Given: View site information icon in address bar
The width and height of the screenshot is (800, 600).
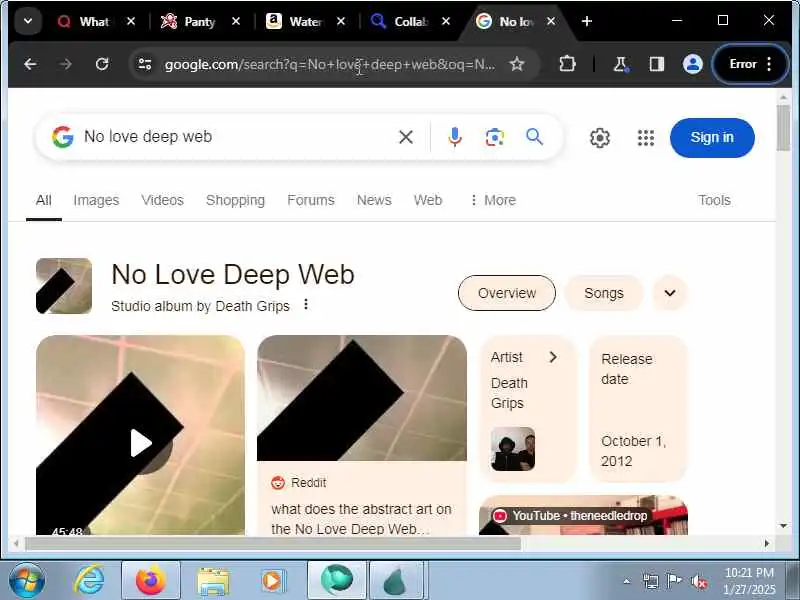Looking at the screenshot, I should pyautogui.click(x=145, y=64).
